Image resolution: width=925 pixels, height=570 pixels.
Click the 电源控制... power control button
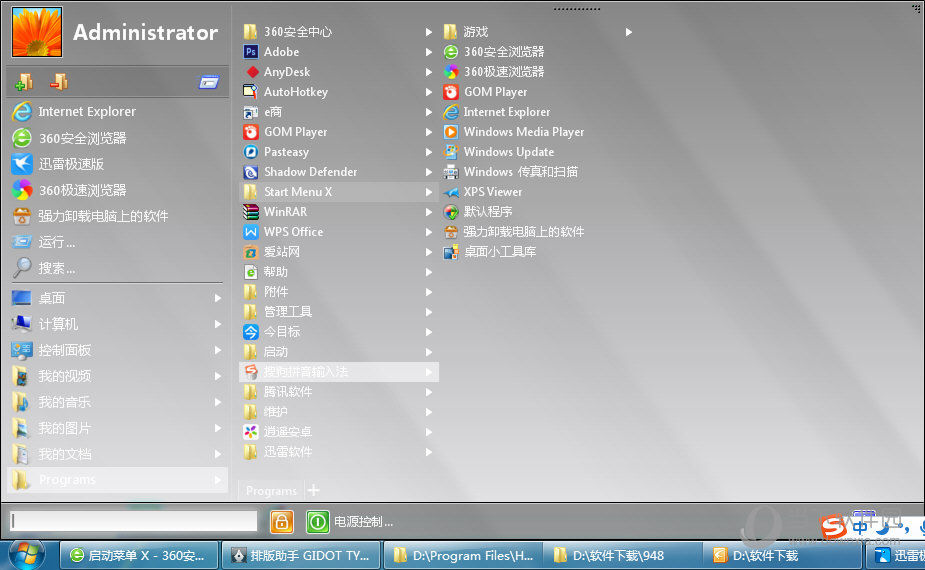(x=363, y=522)
